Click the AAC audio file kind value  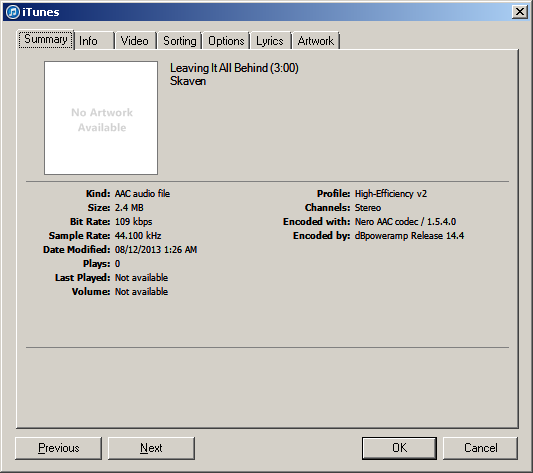(x=142, y=193)
